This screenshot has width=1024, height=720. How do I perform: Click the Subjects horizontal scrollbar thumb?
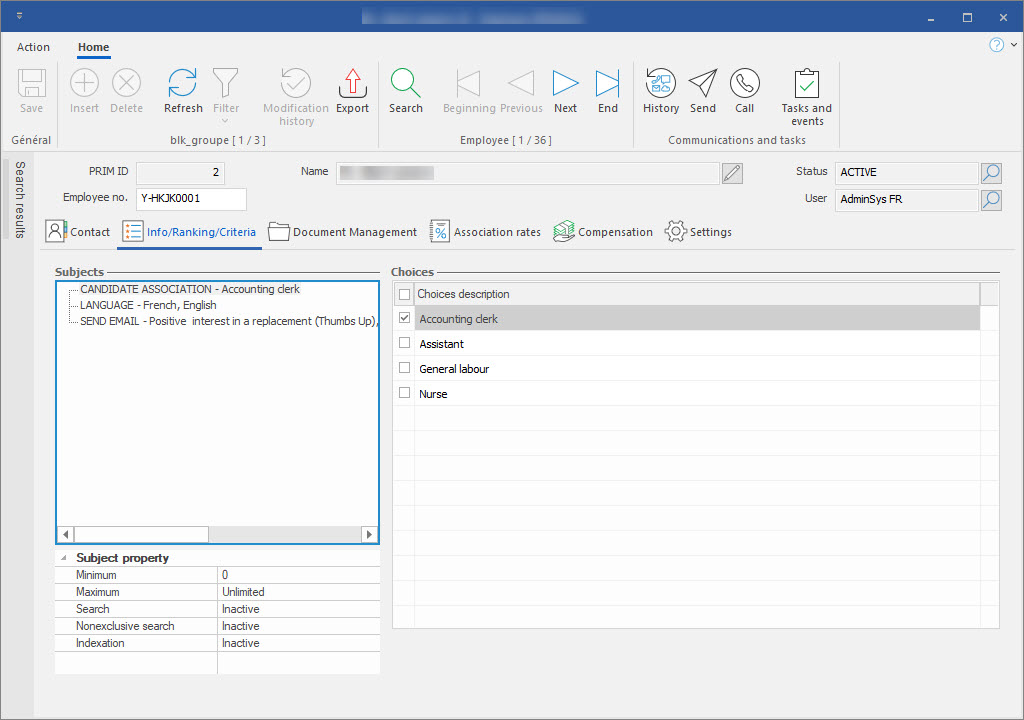[x=140, y=534]
